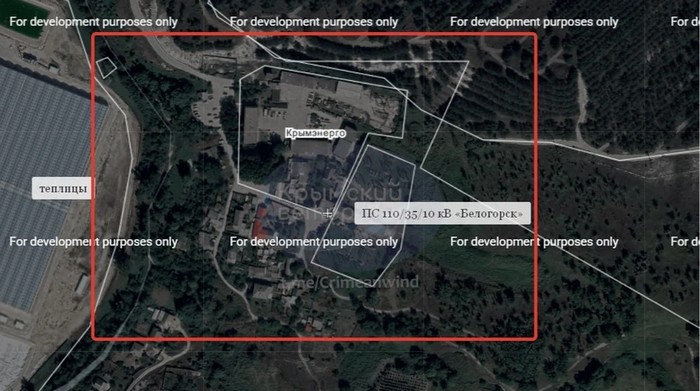
Task: Click the top-left «For development purposes only» watermark
Action: click(x=93, y=22)
